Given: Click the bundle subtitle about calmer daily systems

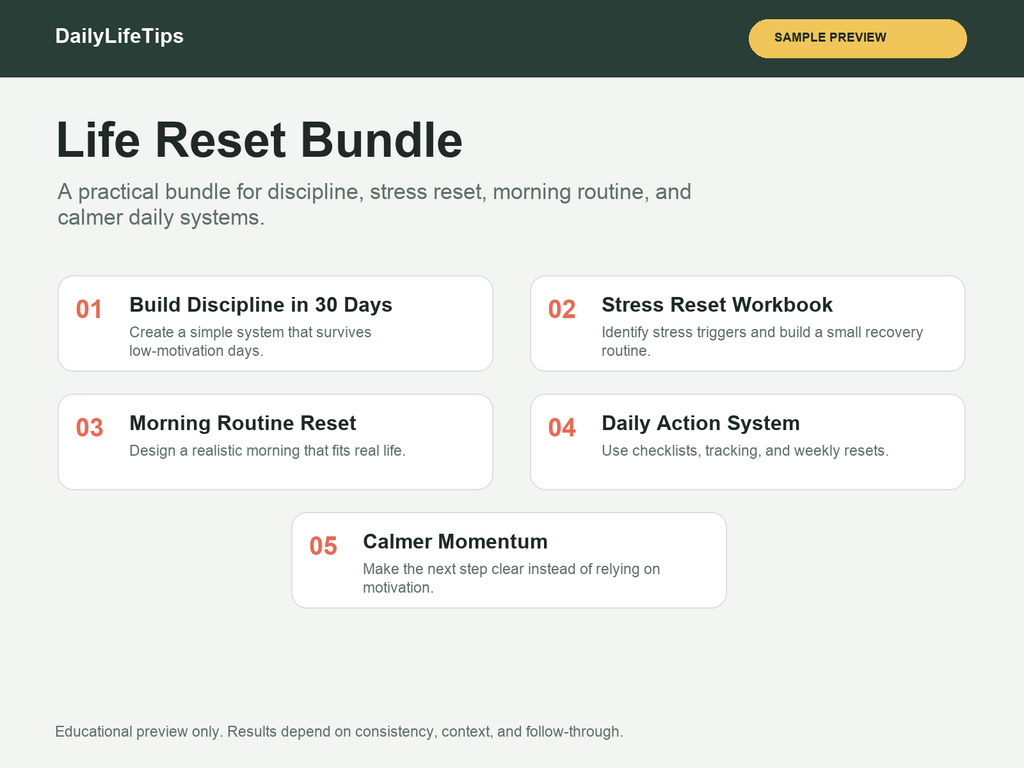Looking at the screenshot, I should click(x=374, y=204).
